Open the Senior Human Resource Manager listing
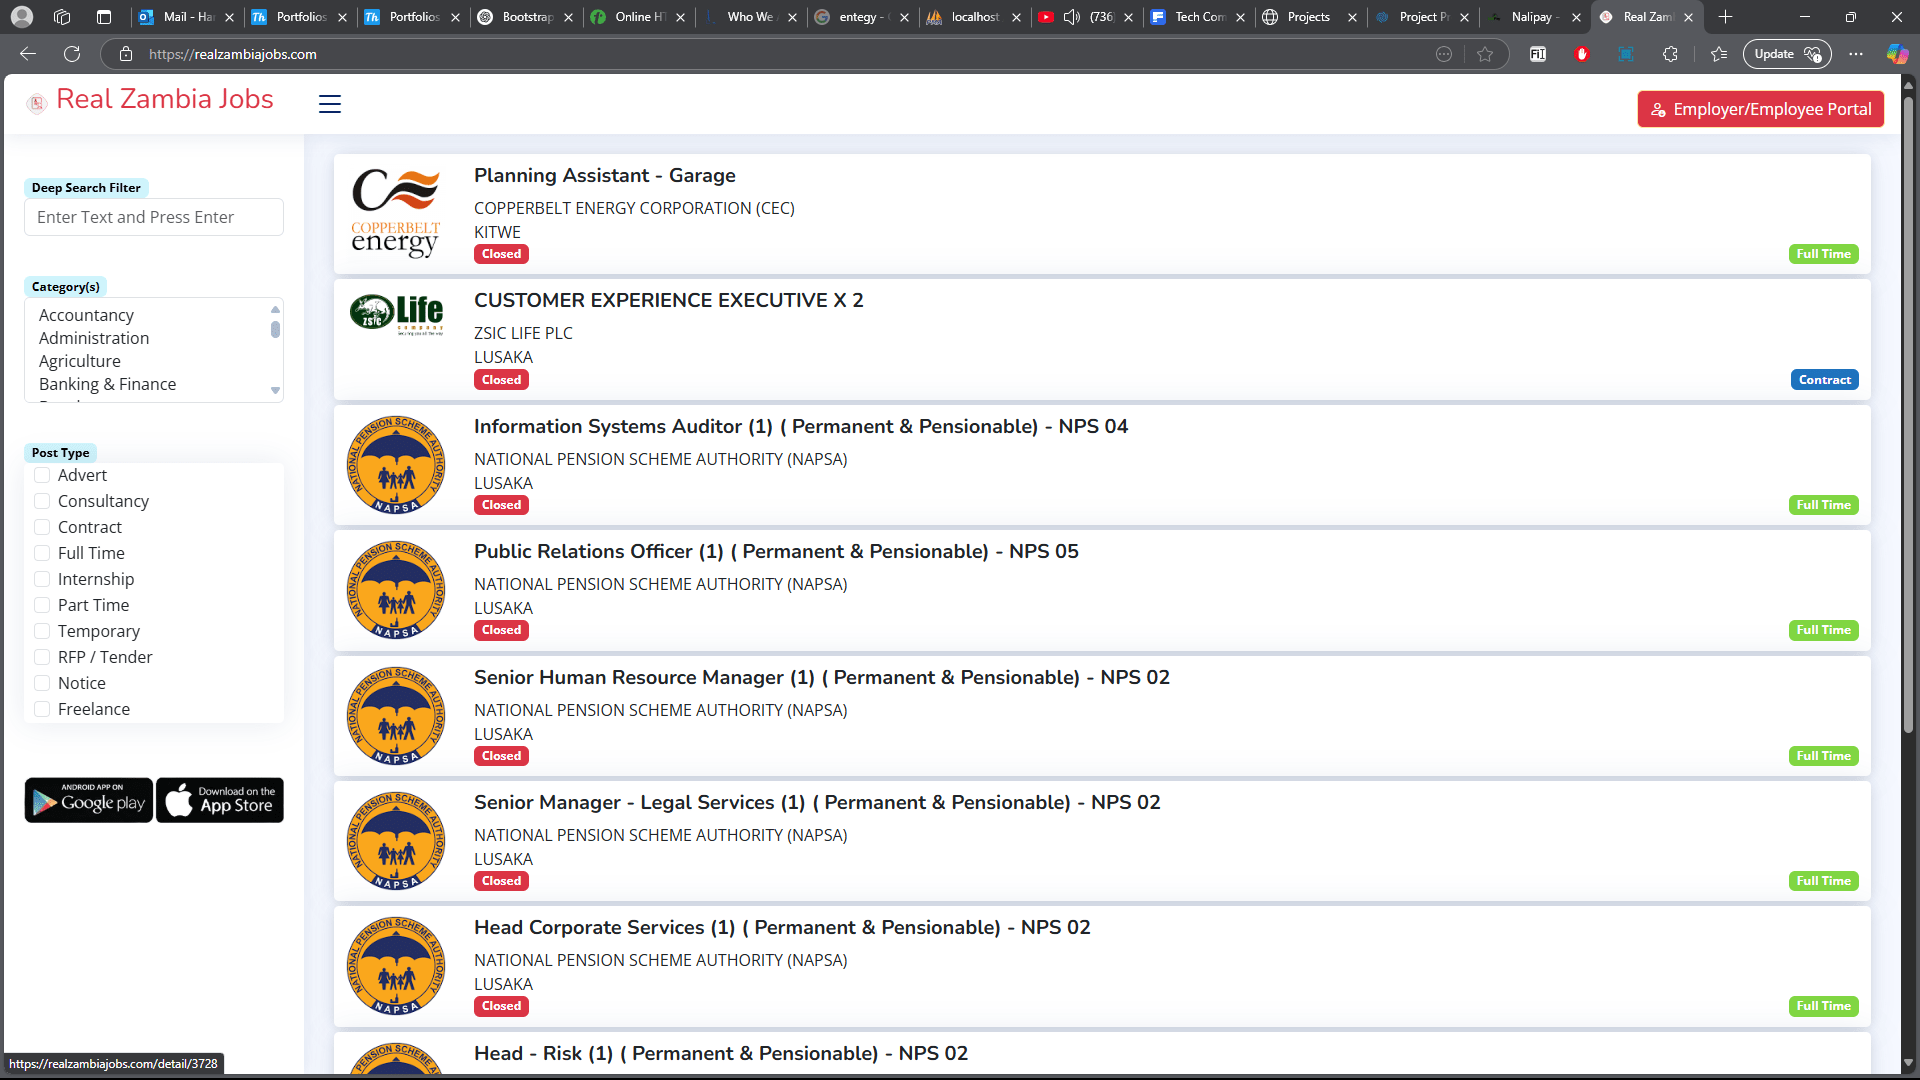Image resolution: width=1920 pixels, height=1080 pixels. 821,678
